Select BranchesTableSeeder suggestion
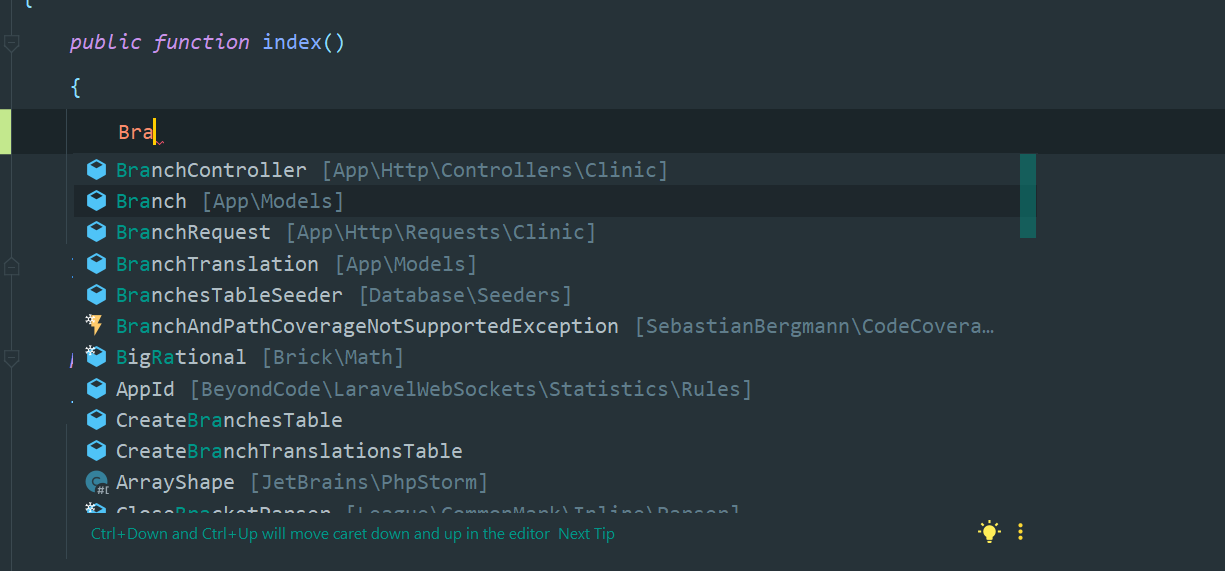This screenshot has height=571, width=1225. (555, 295)
